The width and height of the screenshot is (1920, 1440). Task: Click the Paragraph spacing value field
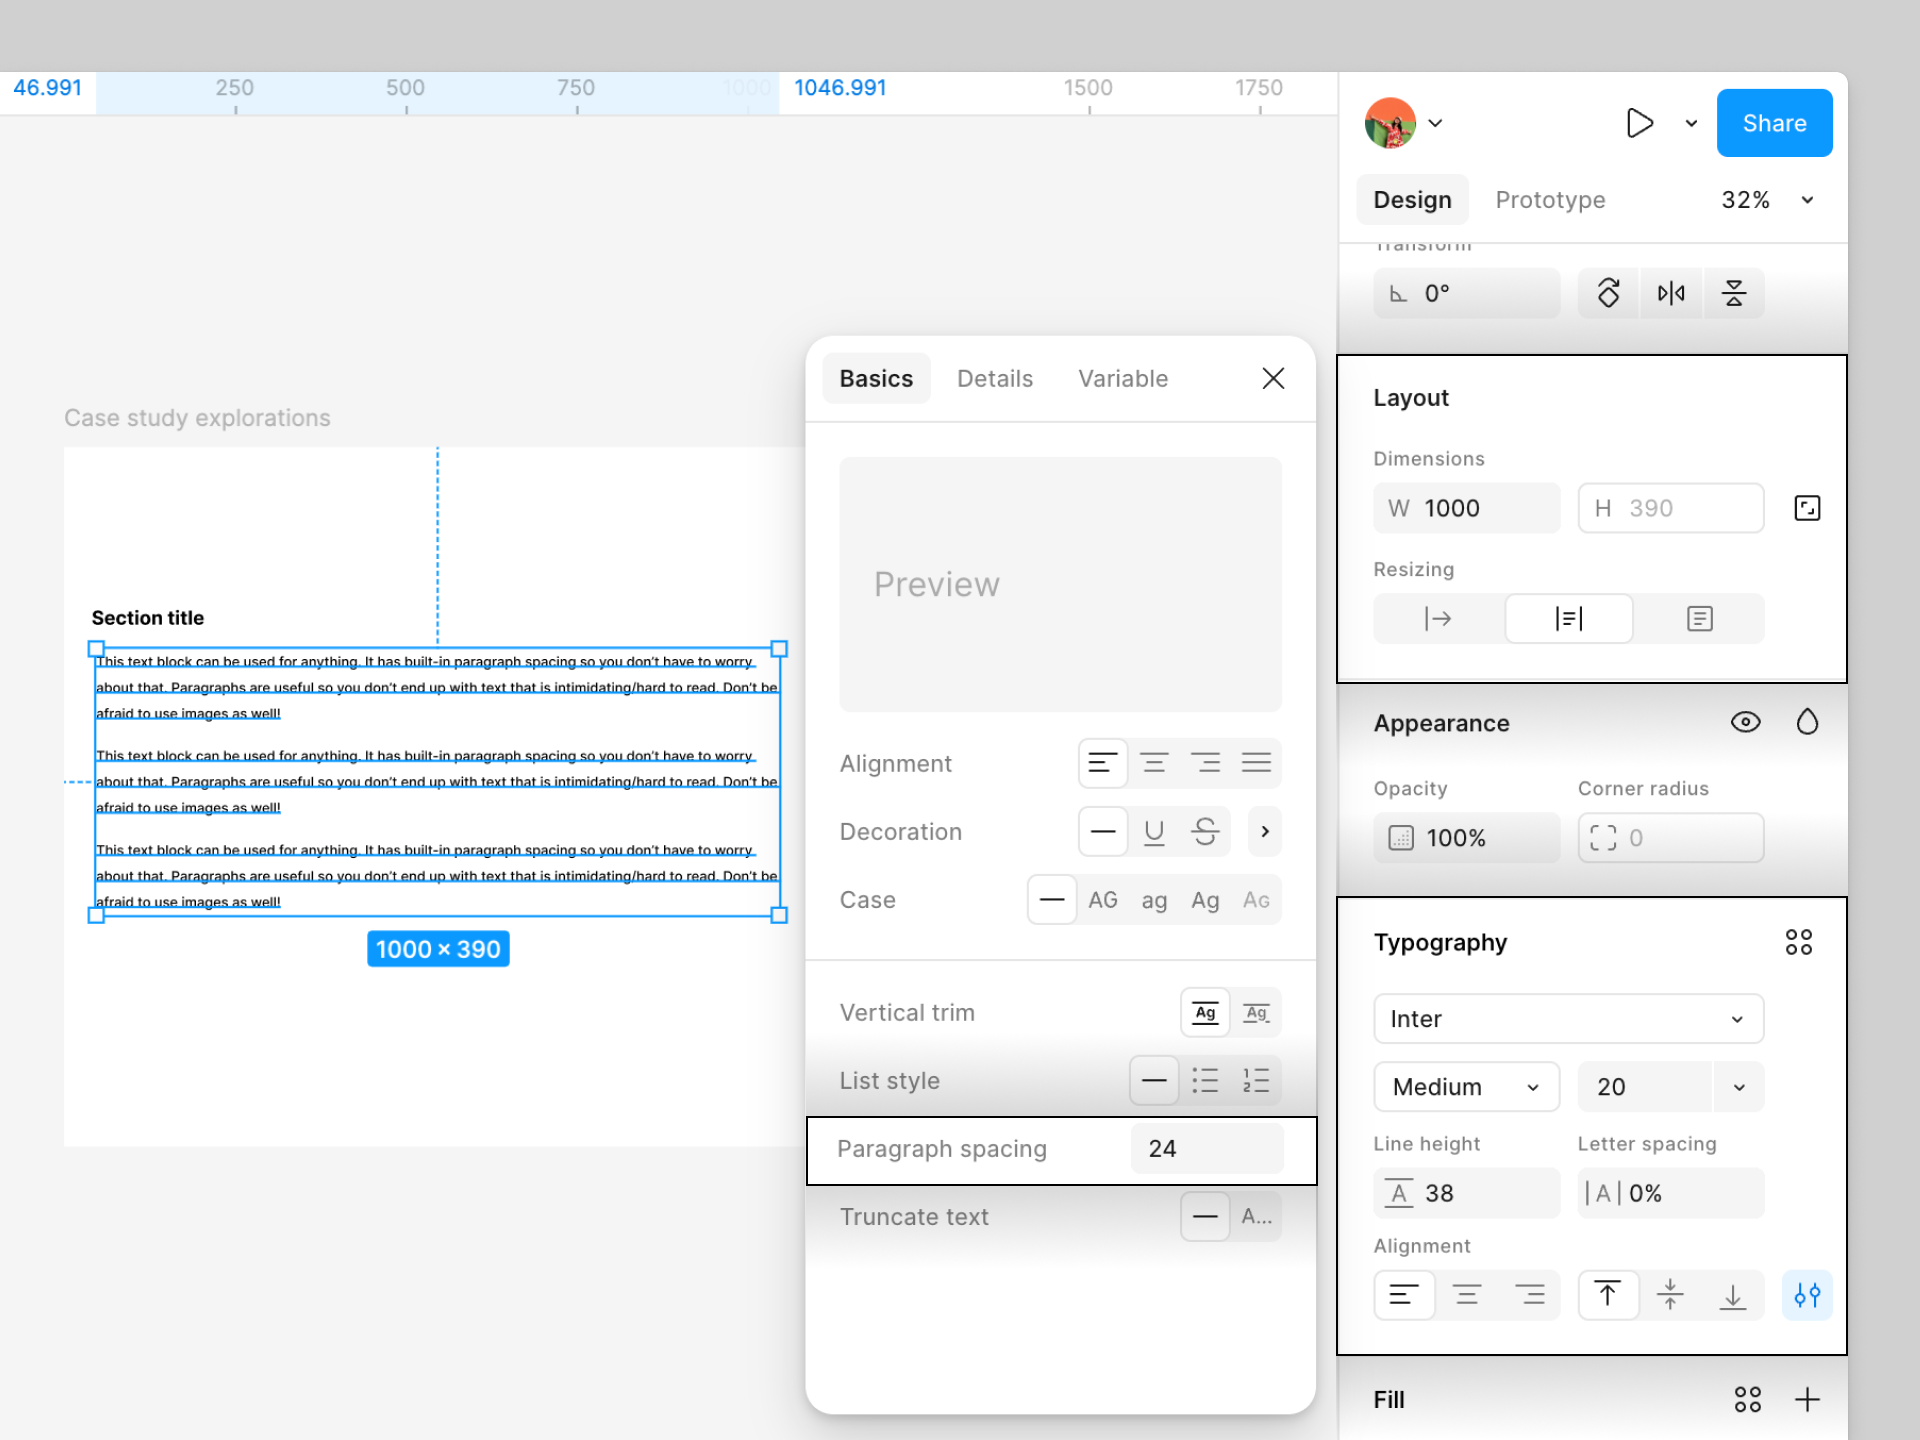point(1206,1149)
